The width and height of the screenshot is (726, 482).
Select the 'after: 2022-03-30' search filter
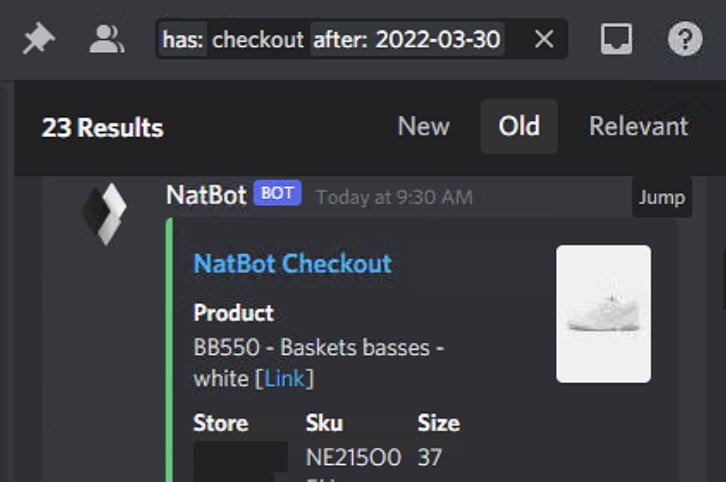click(407, 39)
